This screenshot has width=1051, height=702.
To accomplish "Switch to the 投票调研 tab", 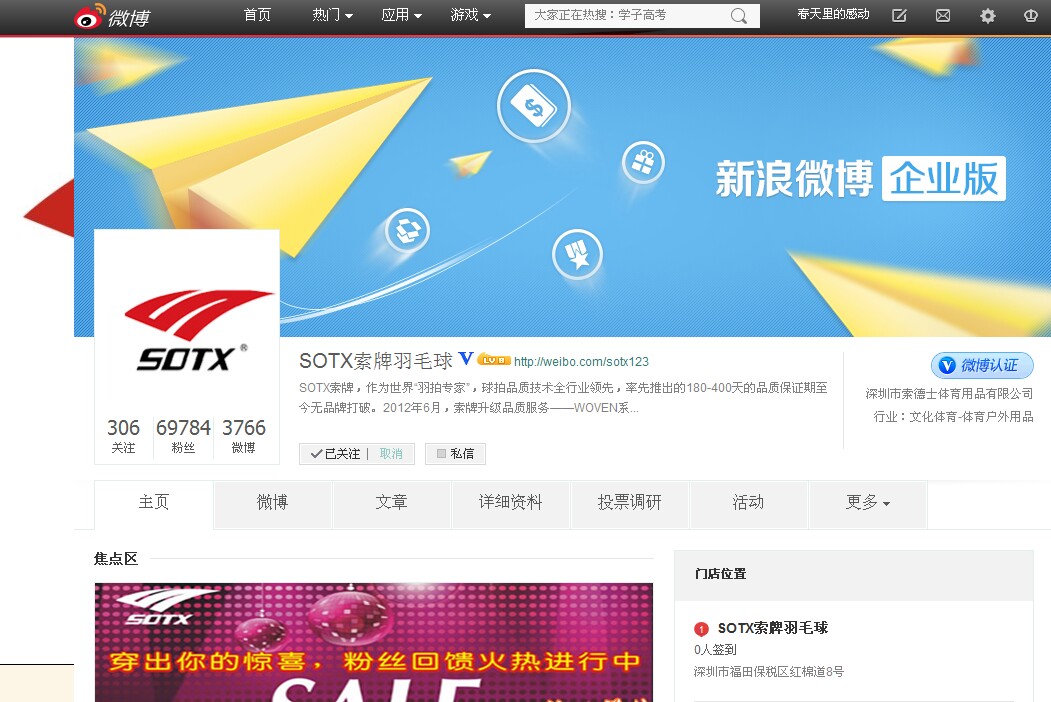I will pyautogui.click(x=629, y=502).
